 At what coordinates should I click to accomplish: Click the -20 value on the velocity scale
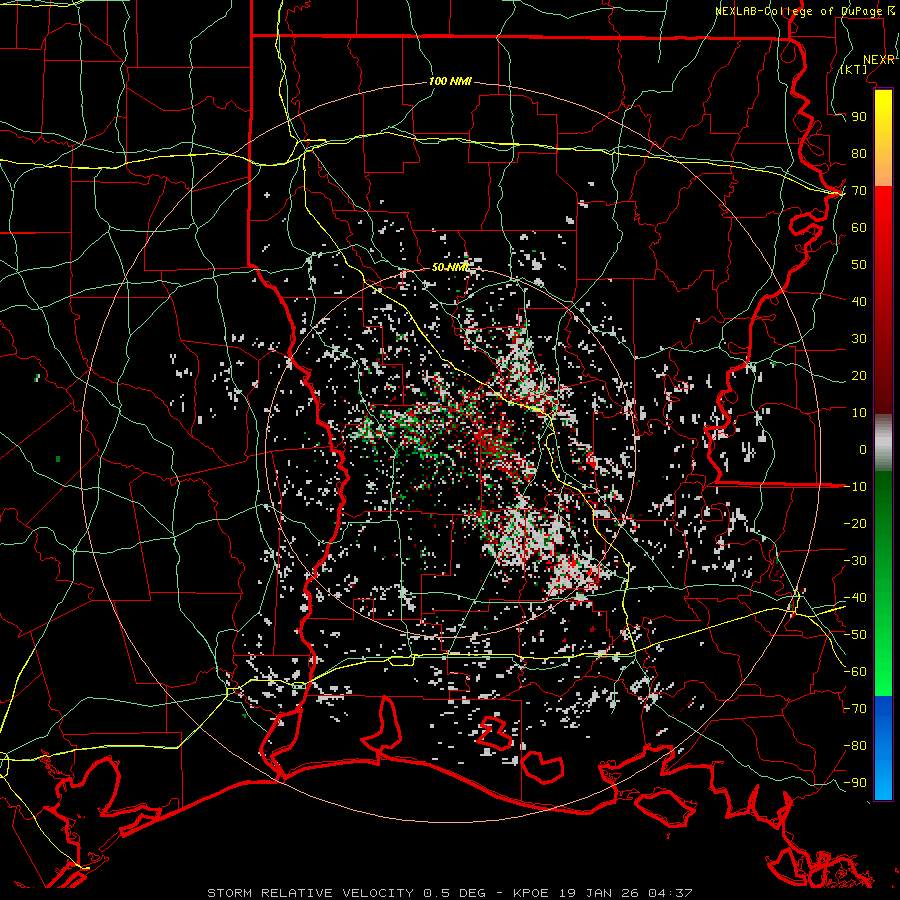click(855, 523)
